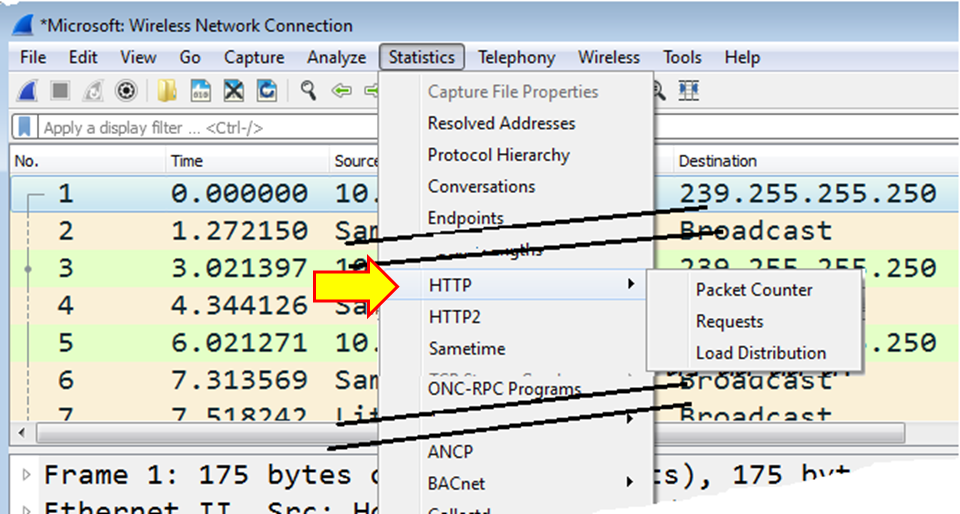Screen dimensions: 960x514
Task: Select Conversations in Statistics menu
Action: (481, 187)
